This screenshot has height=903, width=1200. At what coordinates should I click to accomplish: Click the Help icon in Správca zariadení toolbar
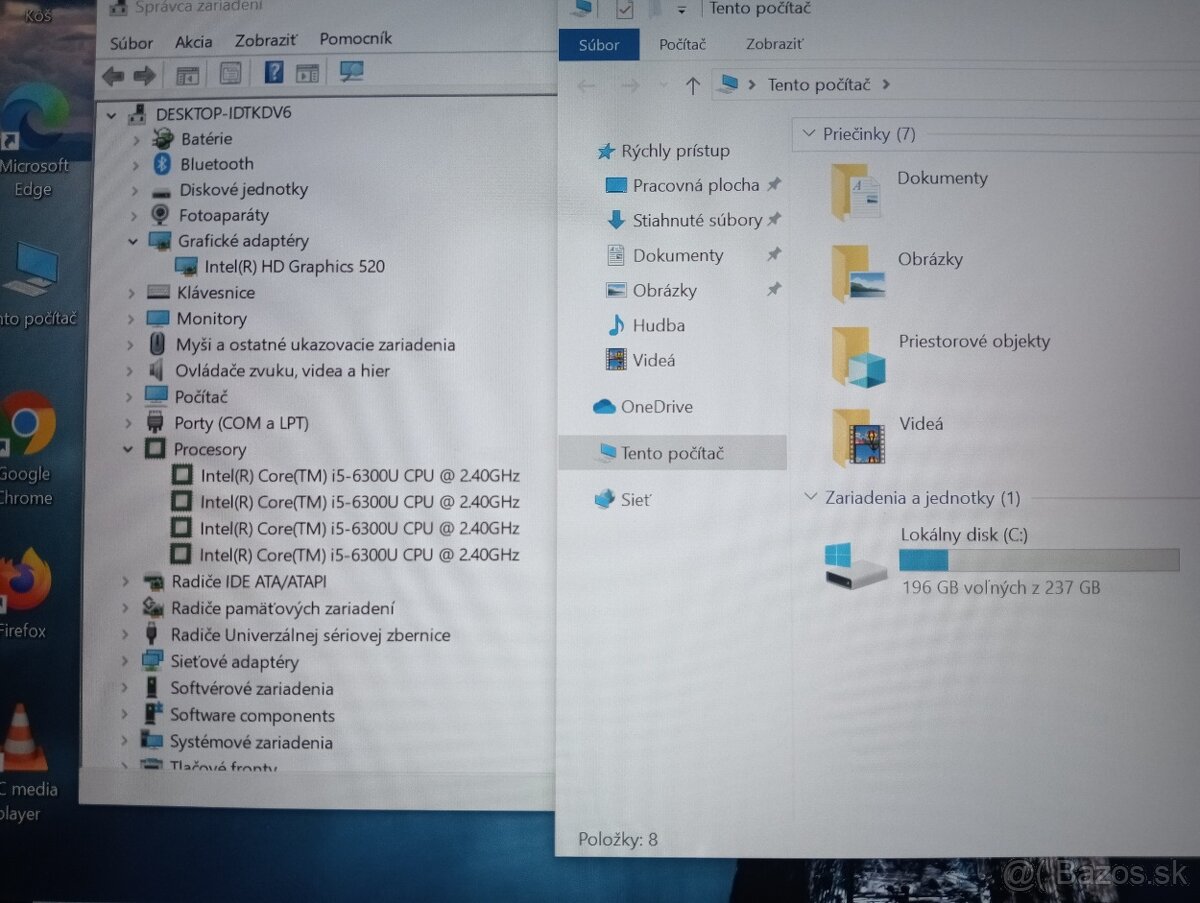point(273,73)
